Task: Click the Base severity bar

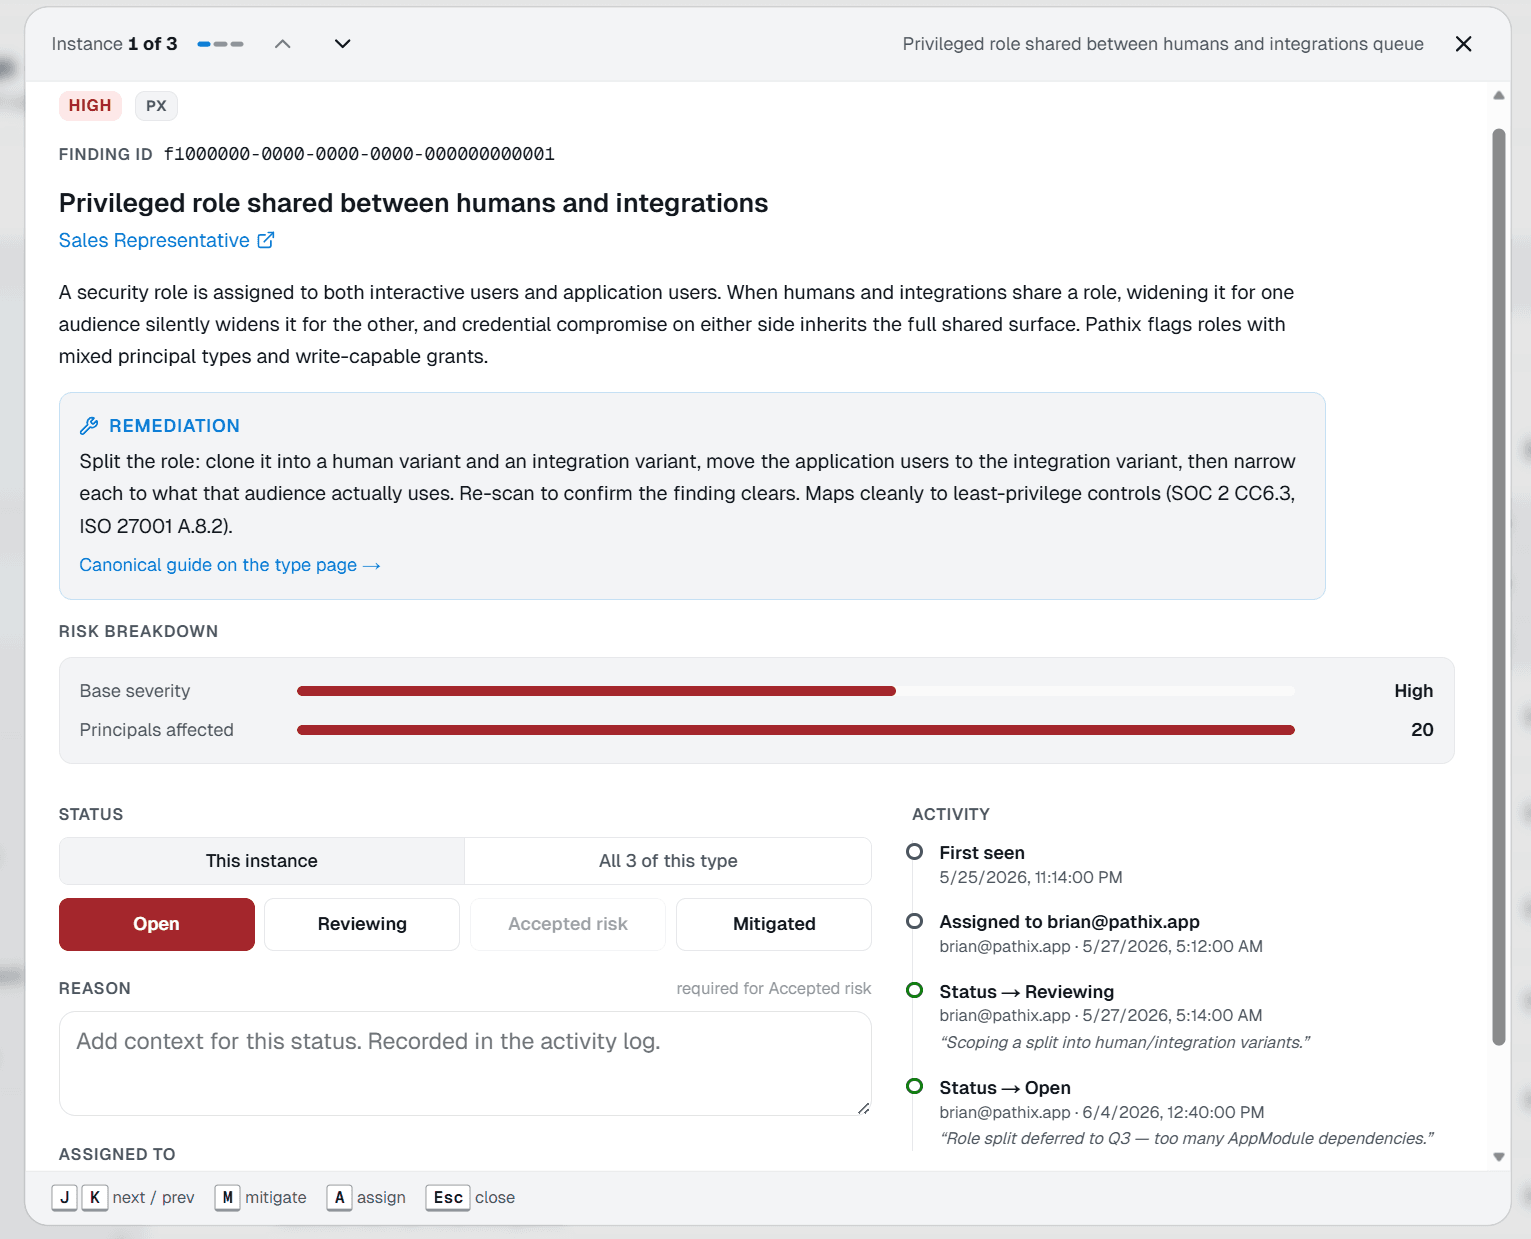Action: [796, 691]
